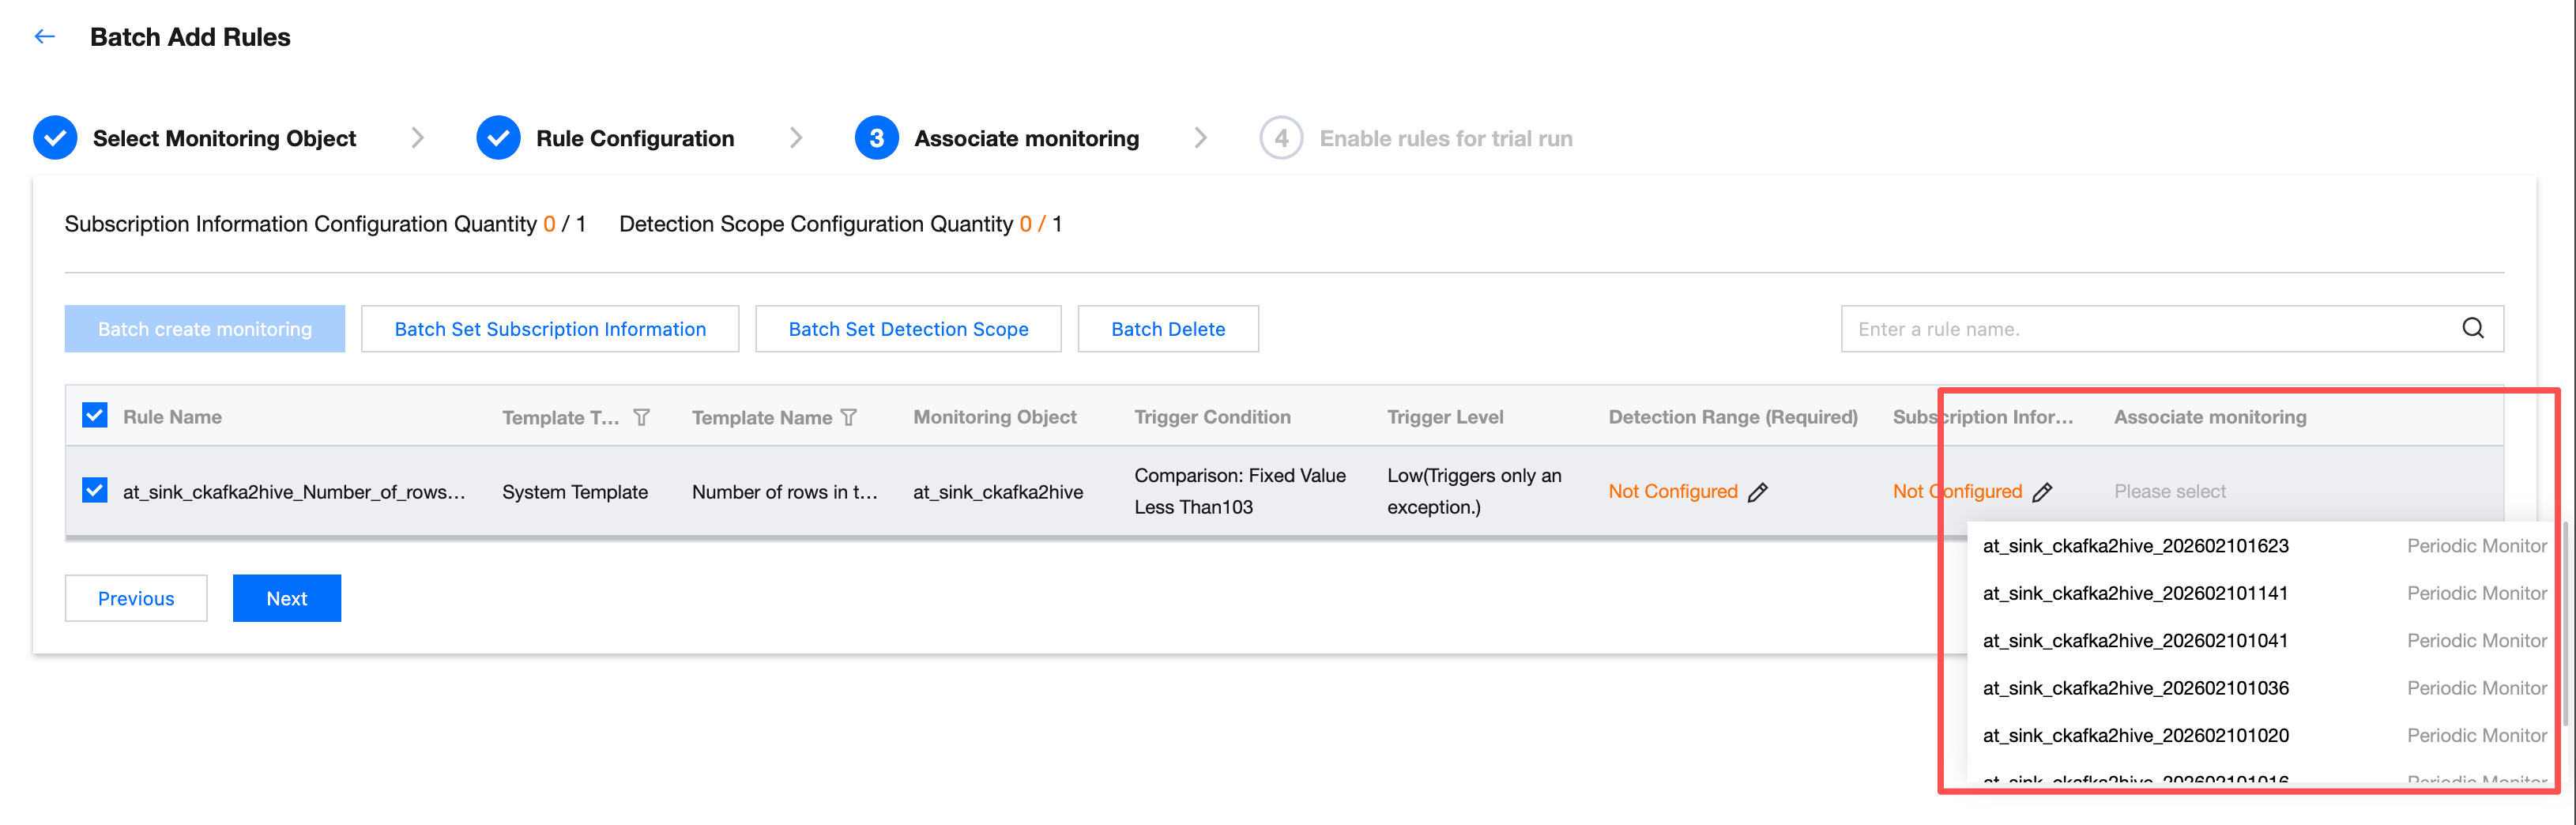Click the search magnifier icon
The height and width of the screenshot is (825, 2576).
point(2472,328)
